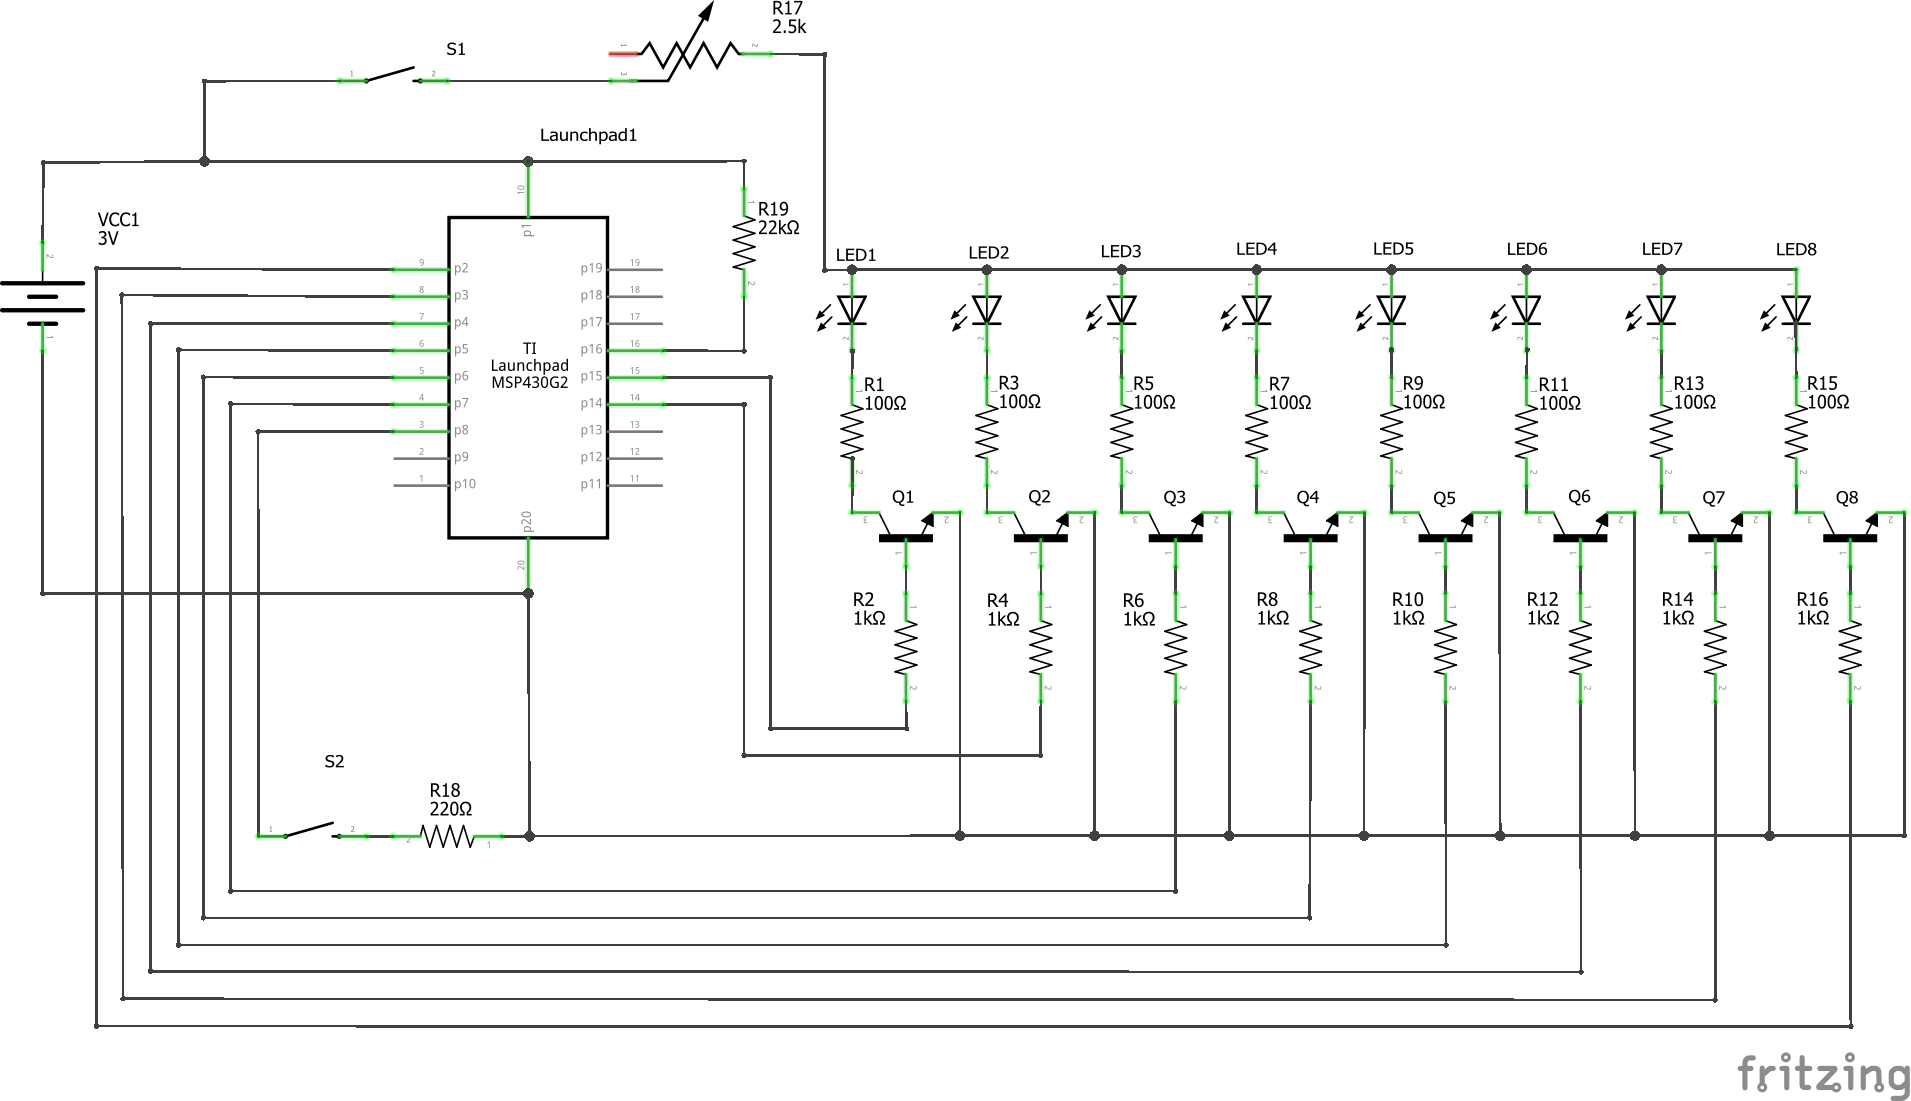Click the 'Q1' label text
This screenshot has height=1101, width=1911.
click(x=902, y=497)
